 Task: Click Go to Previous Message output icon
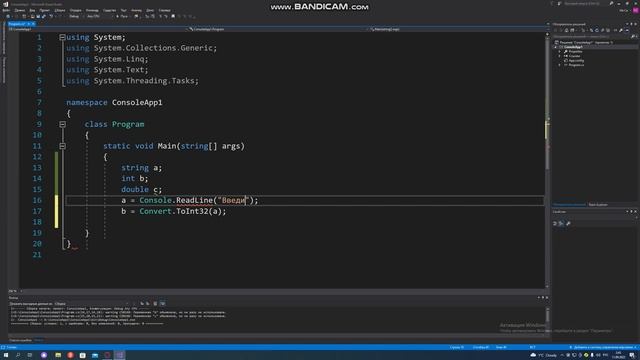point(142,304)
